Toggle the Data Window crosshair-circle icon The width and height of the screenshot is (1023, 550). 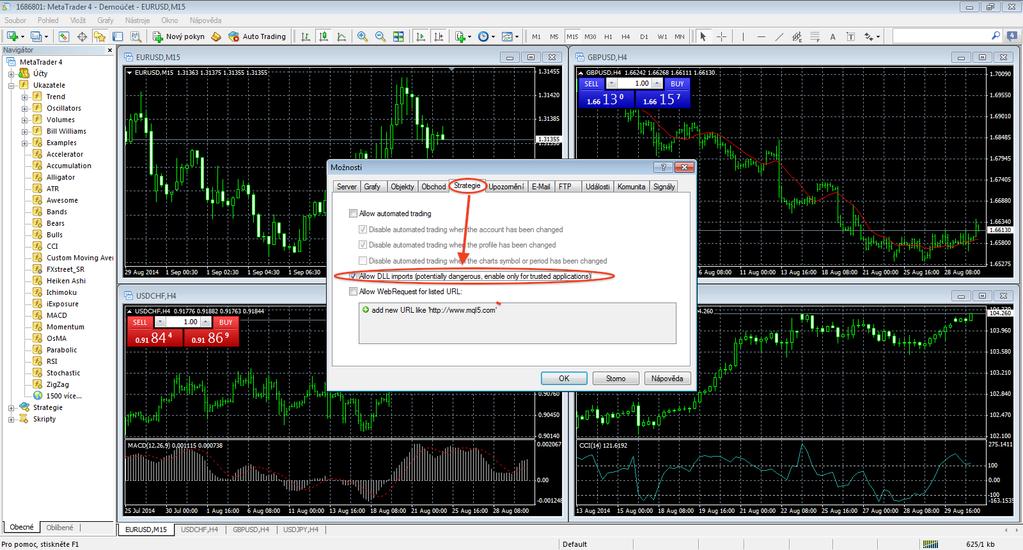[82, 37]
